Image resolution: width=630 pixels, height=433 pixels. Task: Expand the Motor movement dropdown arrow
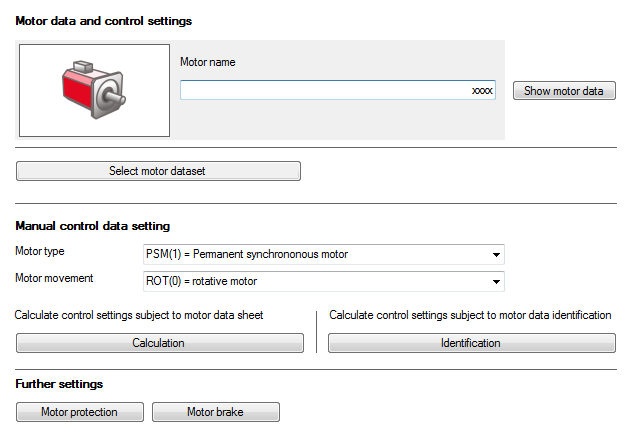(496, 281)
